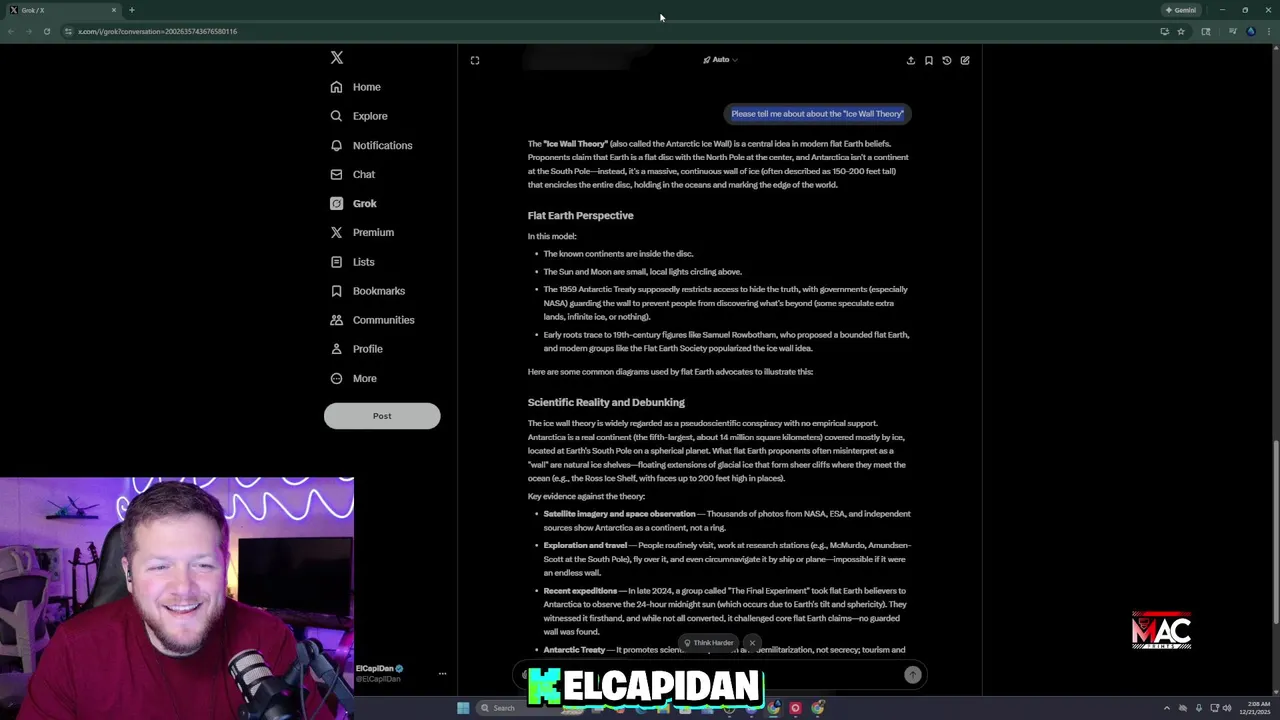The height and width of the screenshot is (720, 1280).
Task: Click the Gemini button in Chrome
Action: tap(1181, 10)
